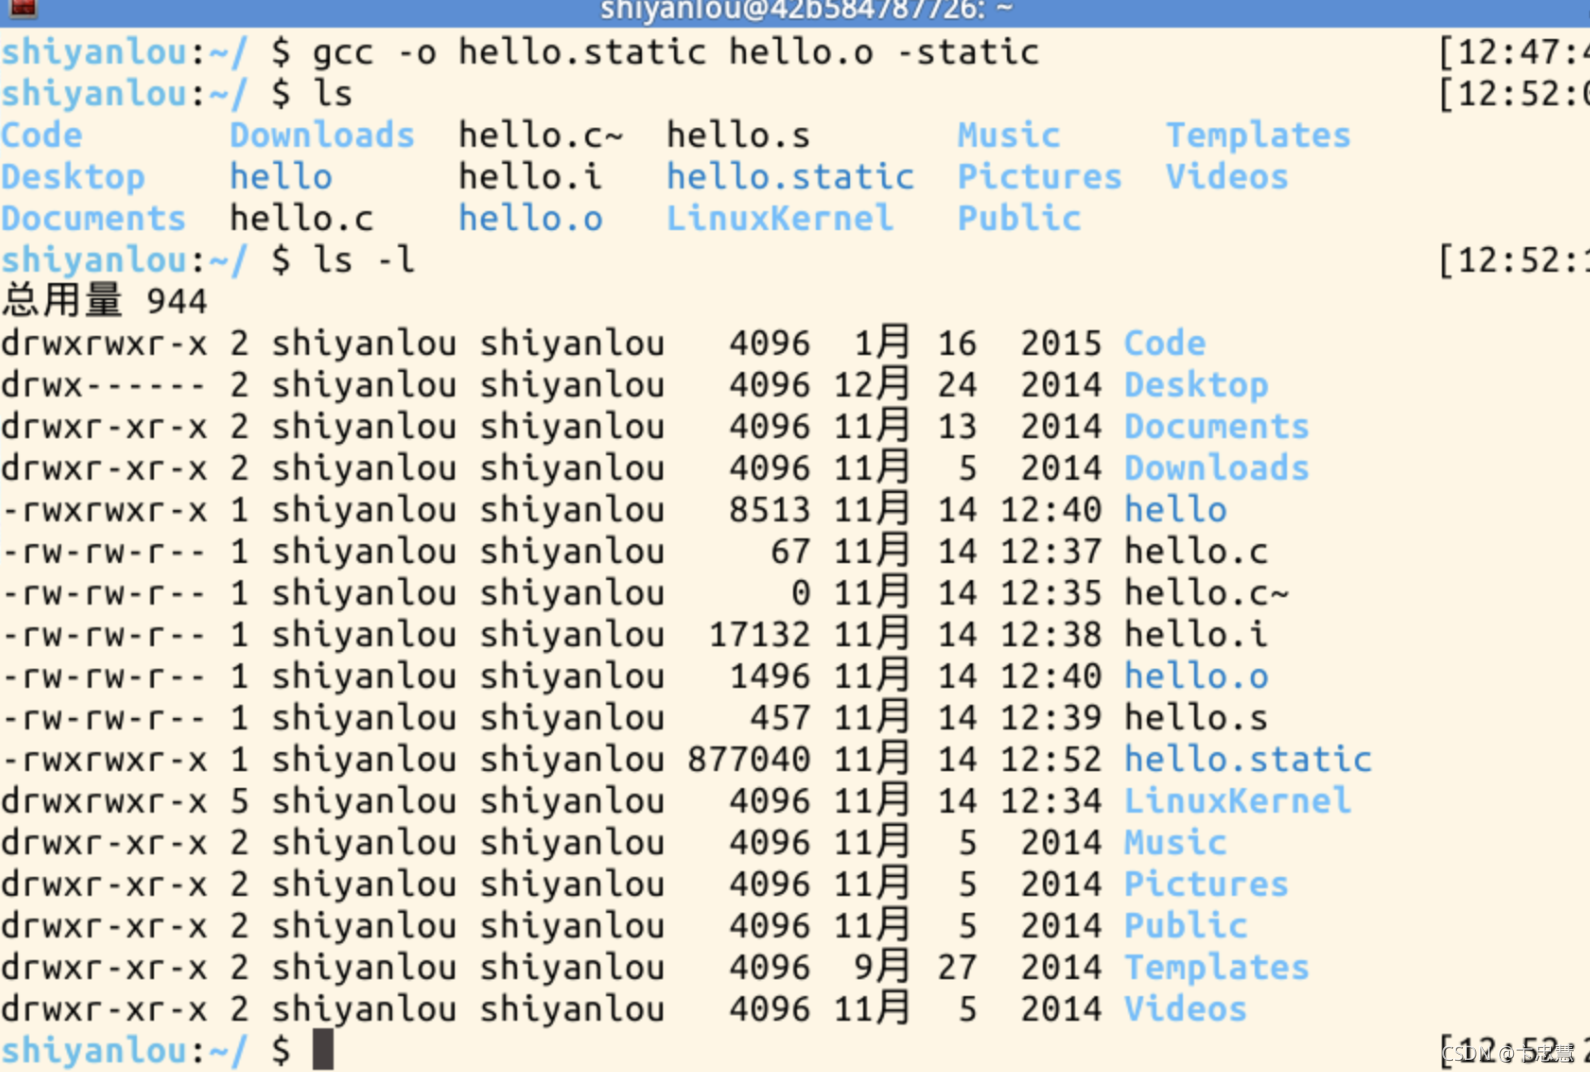This screenshot has width=1590, height=1072.
Task: Click the terminal icon in the title bar
Action: pyautogui.click(x=22, y=8)
